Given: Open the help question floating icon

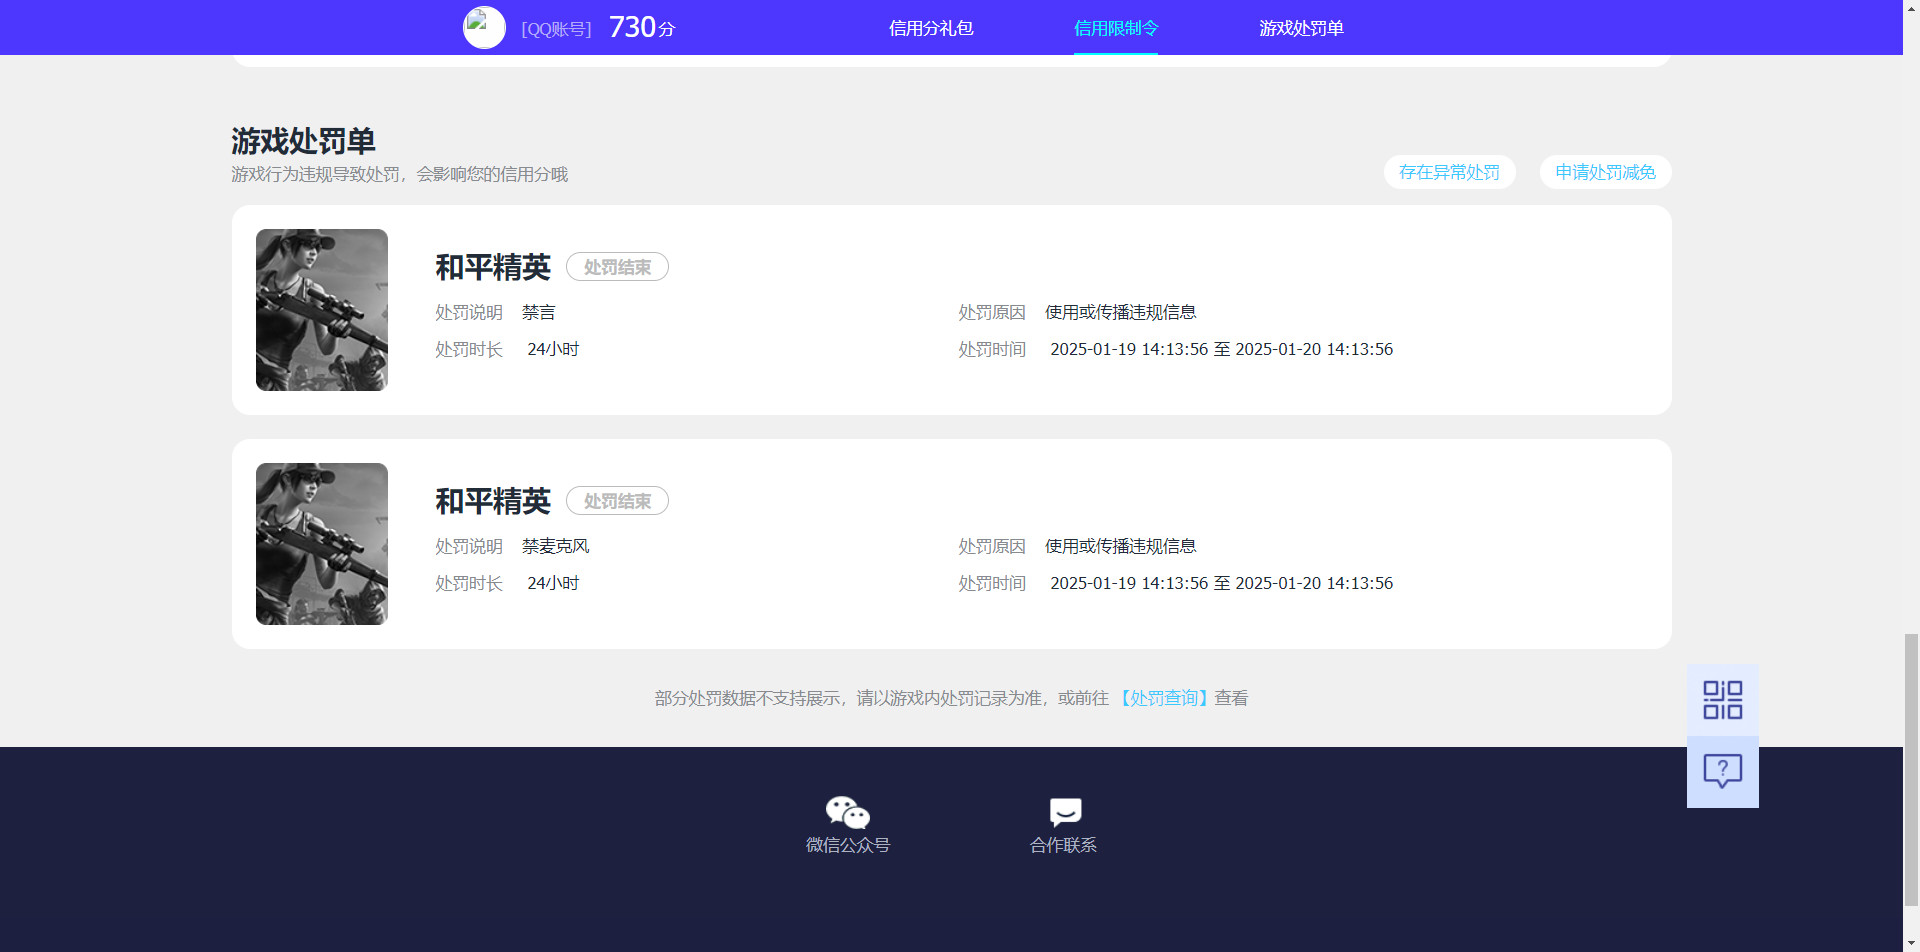Looking at the screenshot, I should (1722, 771).
